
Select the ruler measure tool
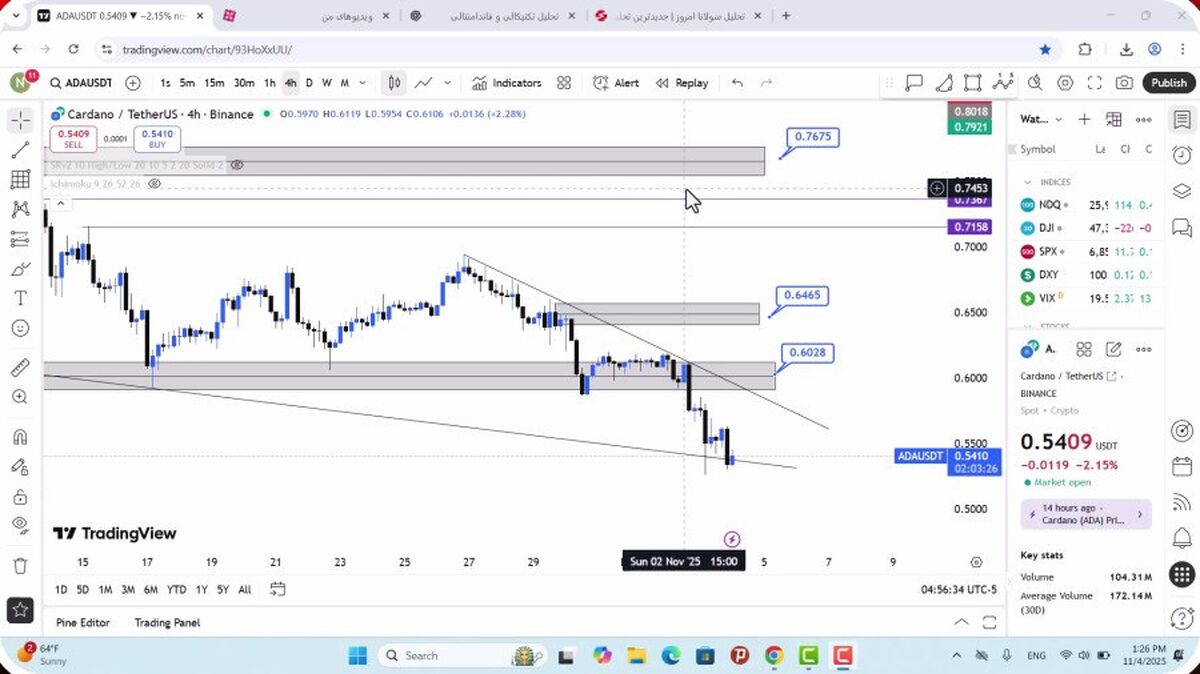[20, 367]
